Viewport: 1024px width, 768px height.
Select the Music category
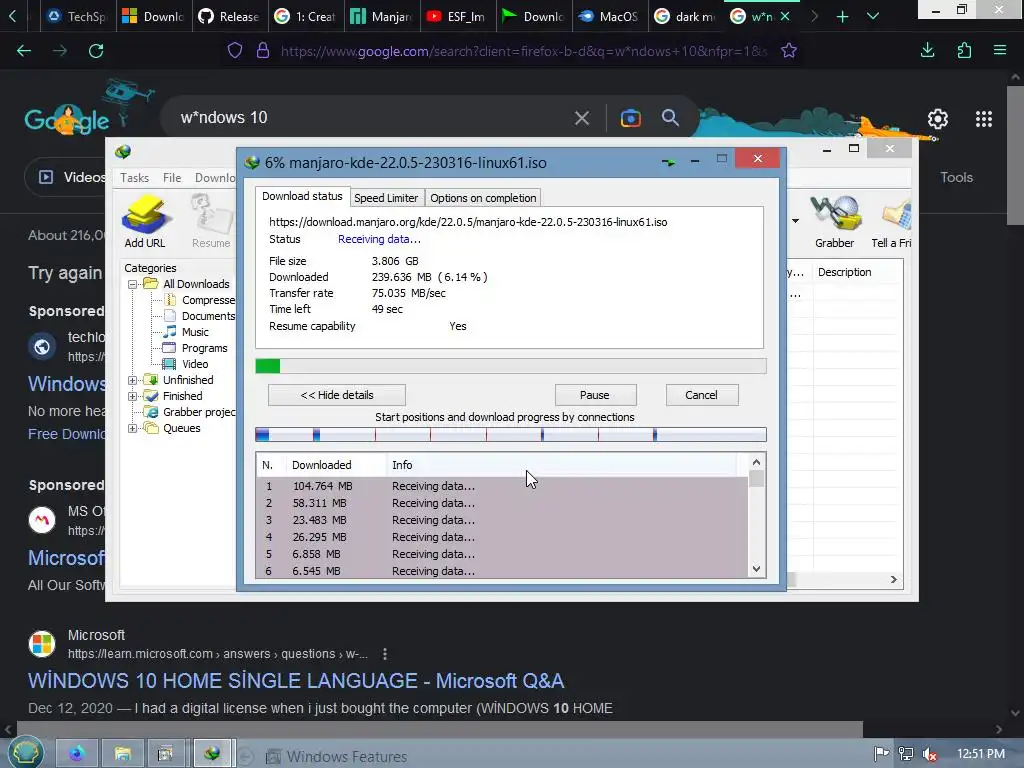click(195, 332)
